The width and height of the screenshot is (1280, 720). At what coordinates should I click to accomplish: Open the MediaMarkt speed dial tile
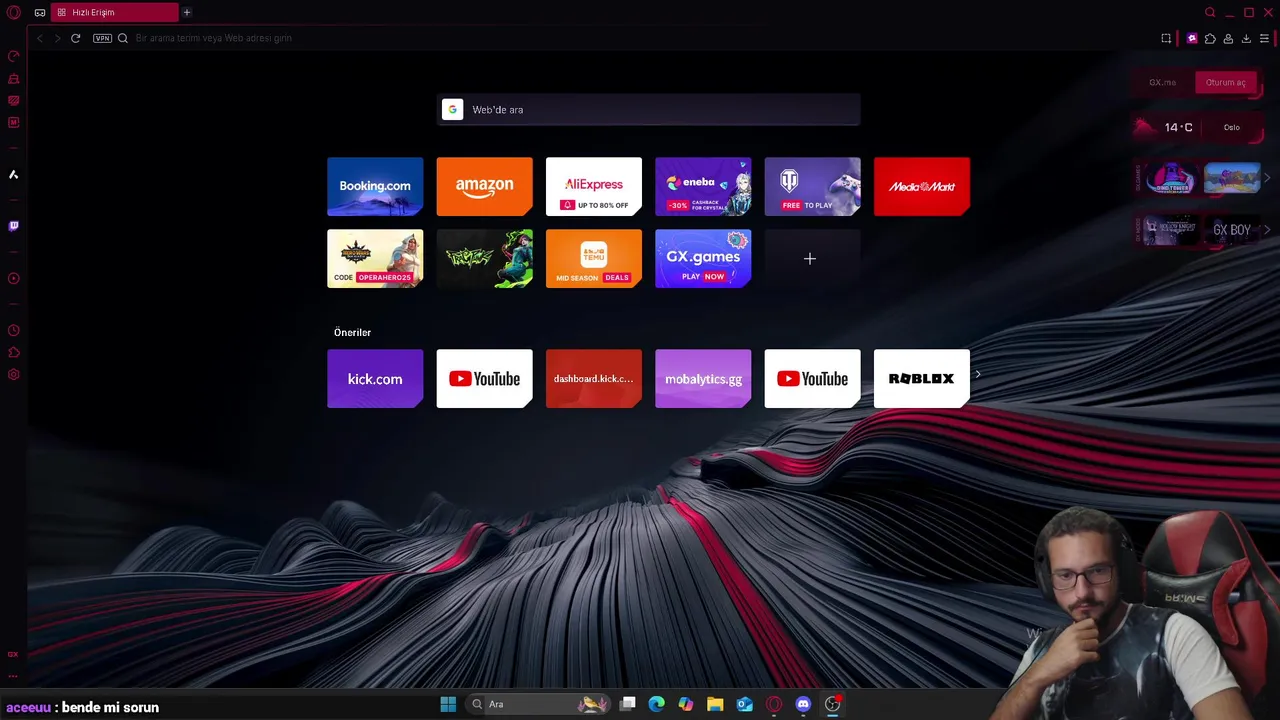[922, 186]
